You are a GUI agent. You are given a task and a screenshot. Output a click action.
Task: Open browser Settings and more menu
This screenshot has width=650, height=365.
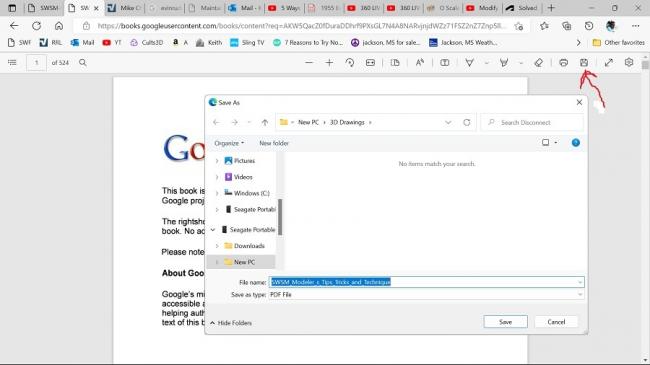click(x=635, y=26)
